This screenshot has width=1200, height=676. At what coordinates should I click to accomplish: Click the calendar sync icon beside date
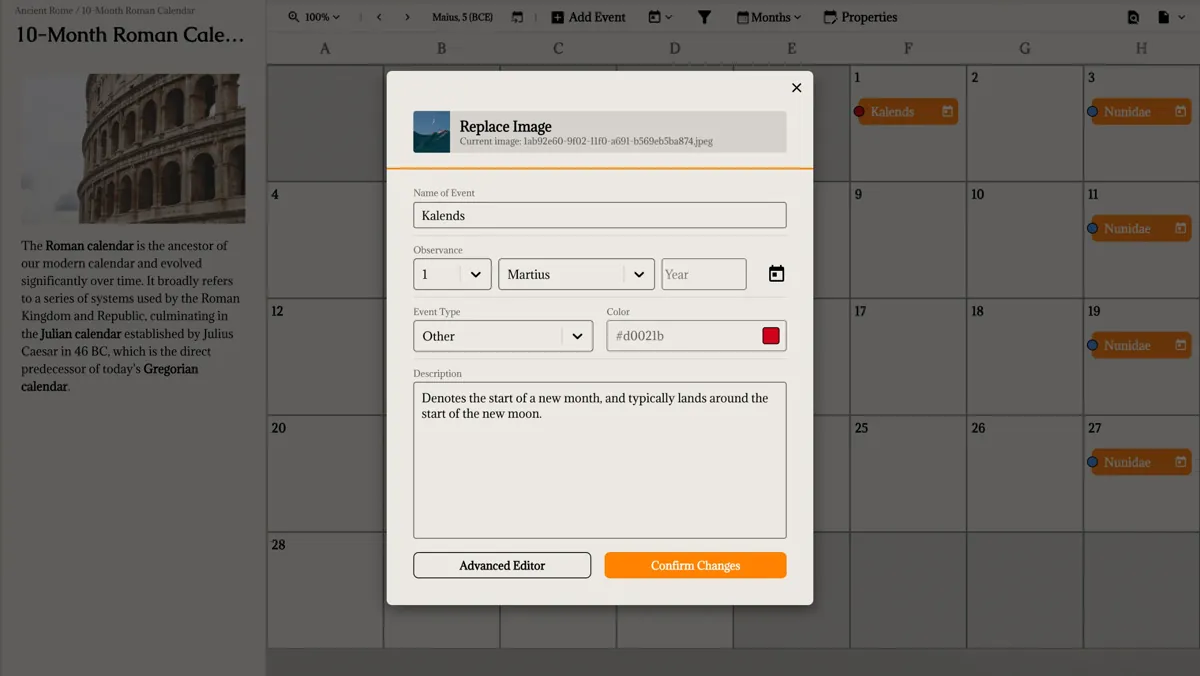[x=517, y=17]
